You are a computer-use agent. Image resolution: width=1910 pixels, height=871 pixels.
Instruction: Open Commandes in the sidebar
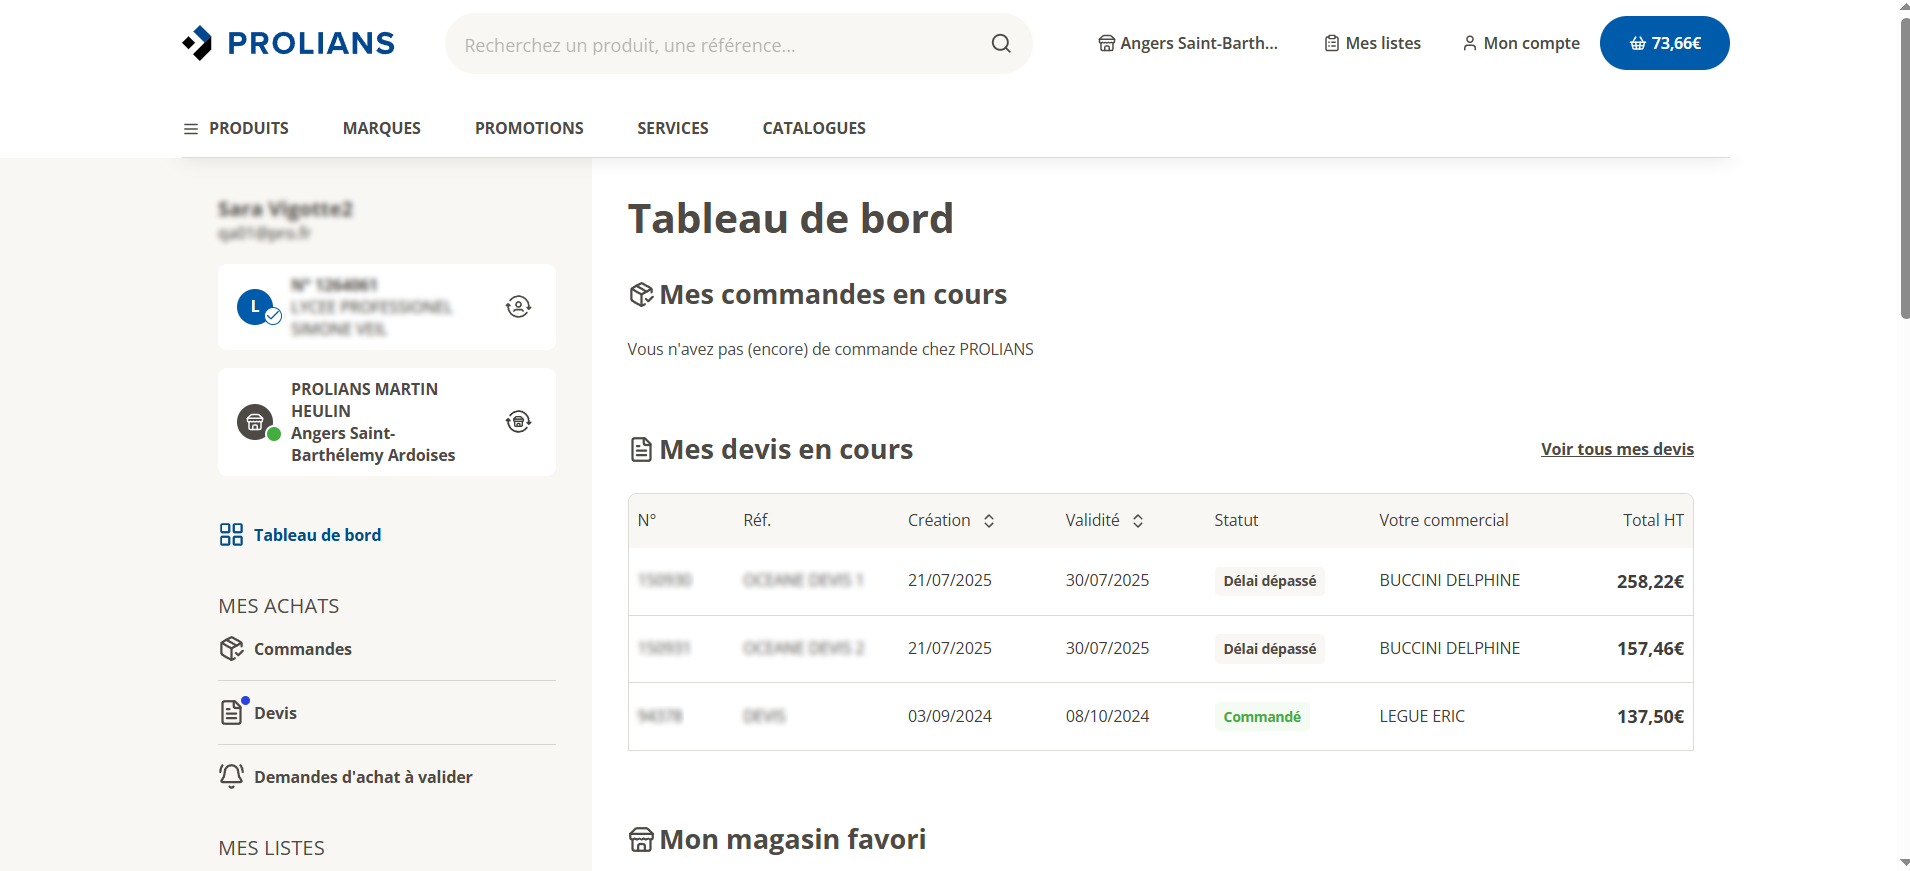(x=303, y=649)
